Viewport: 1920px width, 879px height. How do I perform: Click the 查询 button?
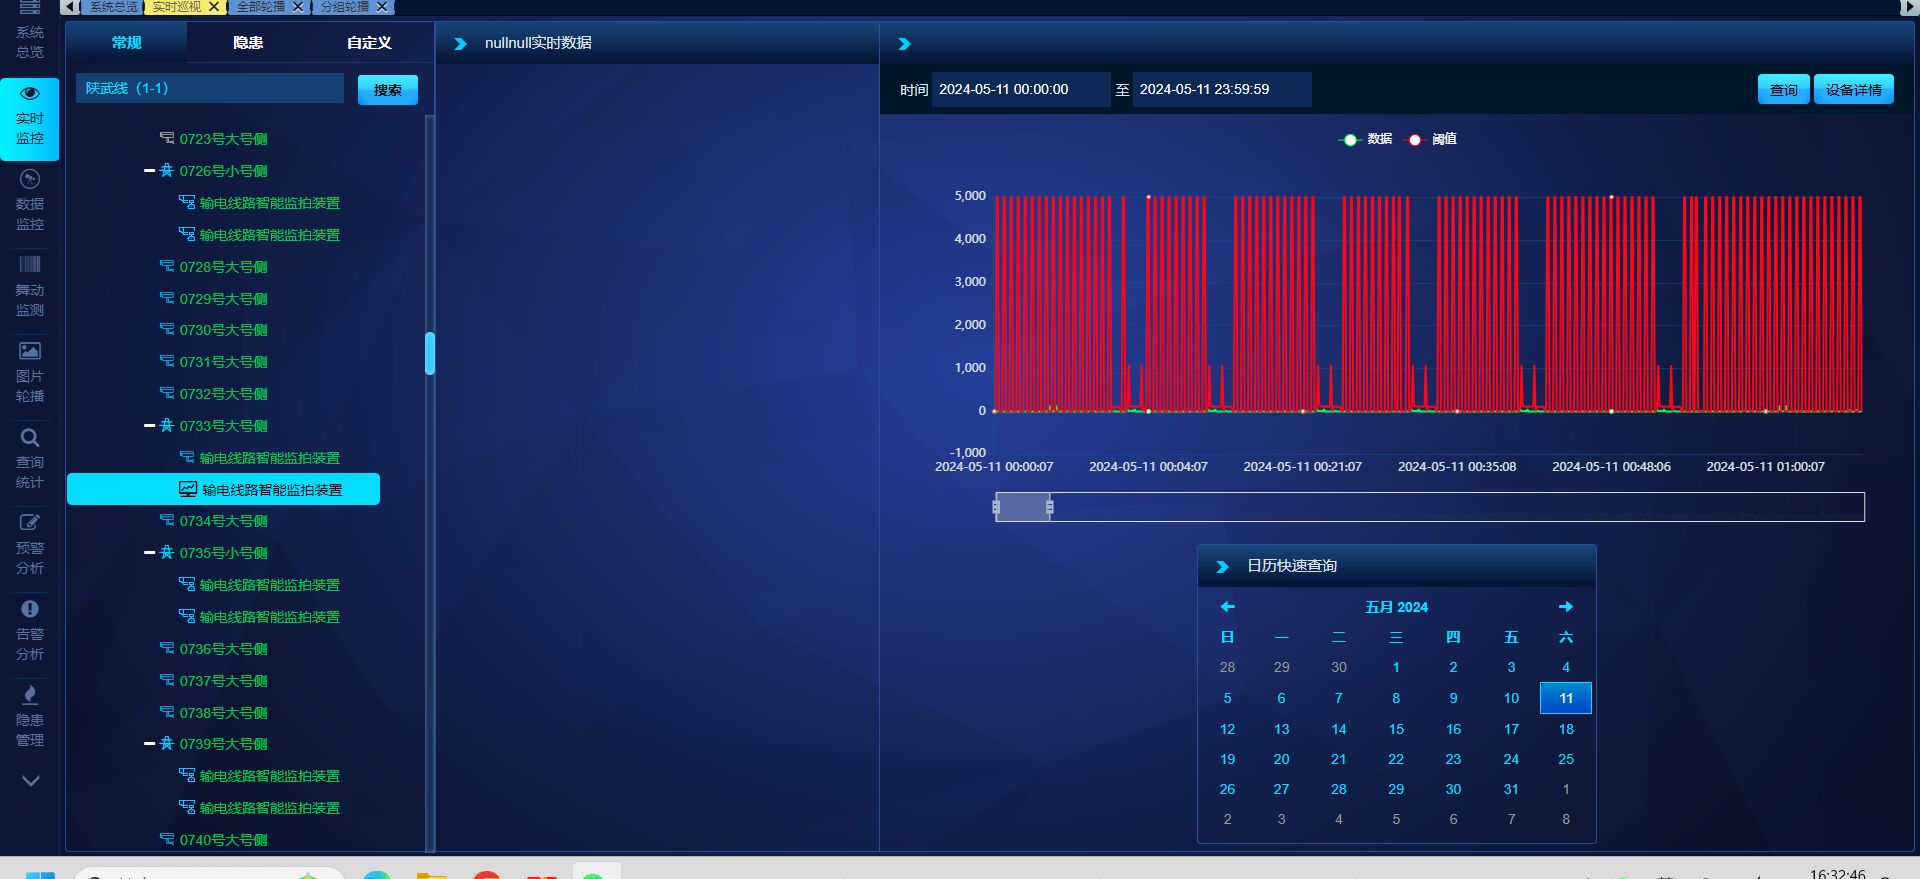click(1783, 90)
